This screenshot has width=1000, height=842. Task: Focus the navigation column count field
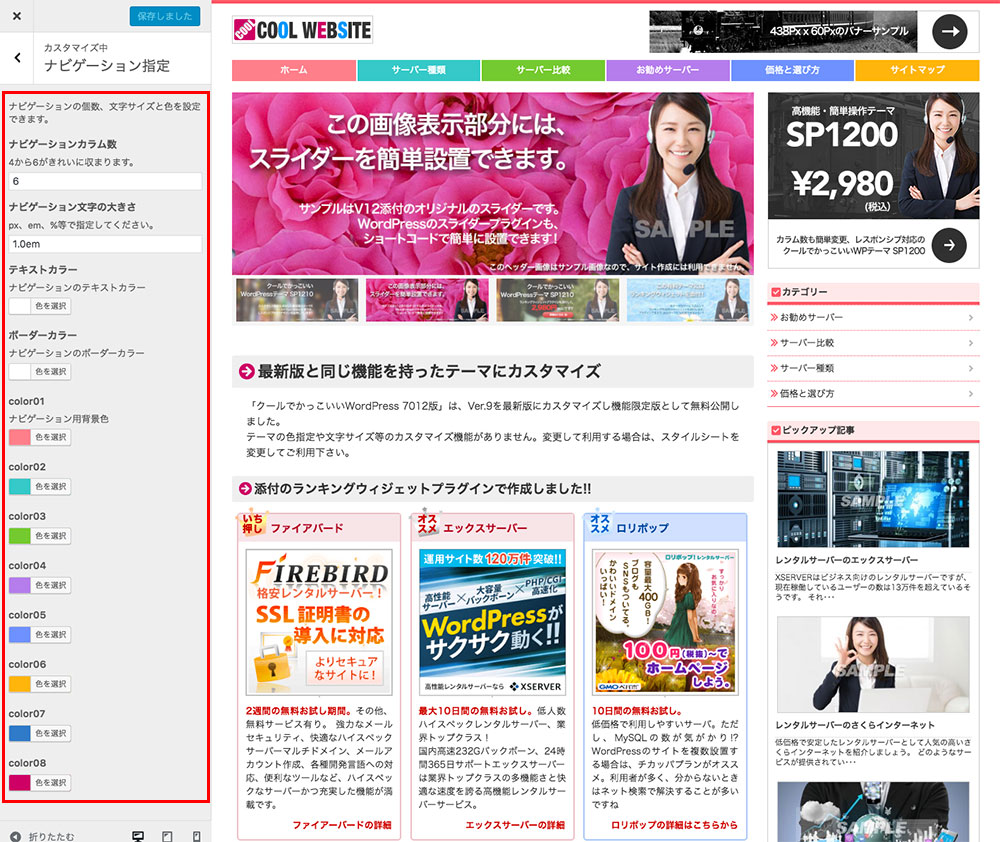click(105, 181)
